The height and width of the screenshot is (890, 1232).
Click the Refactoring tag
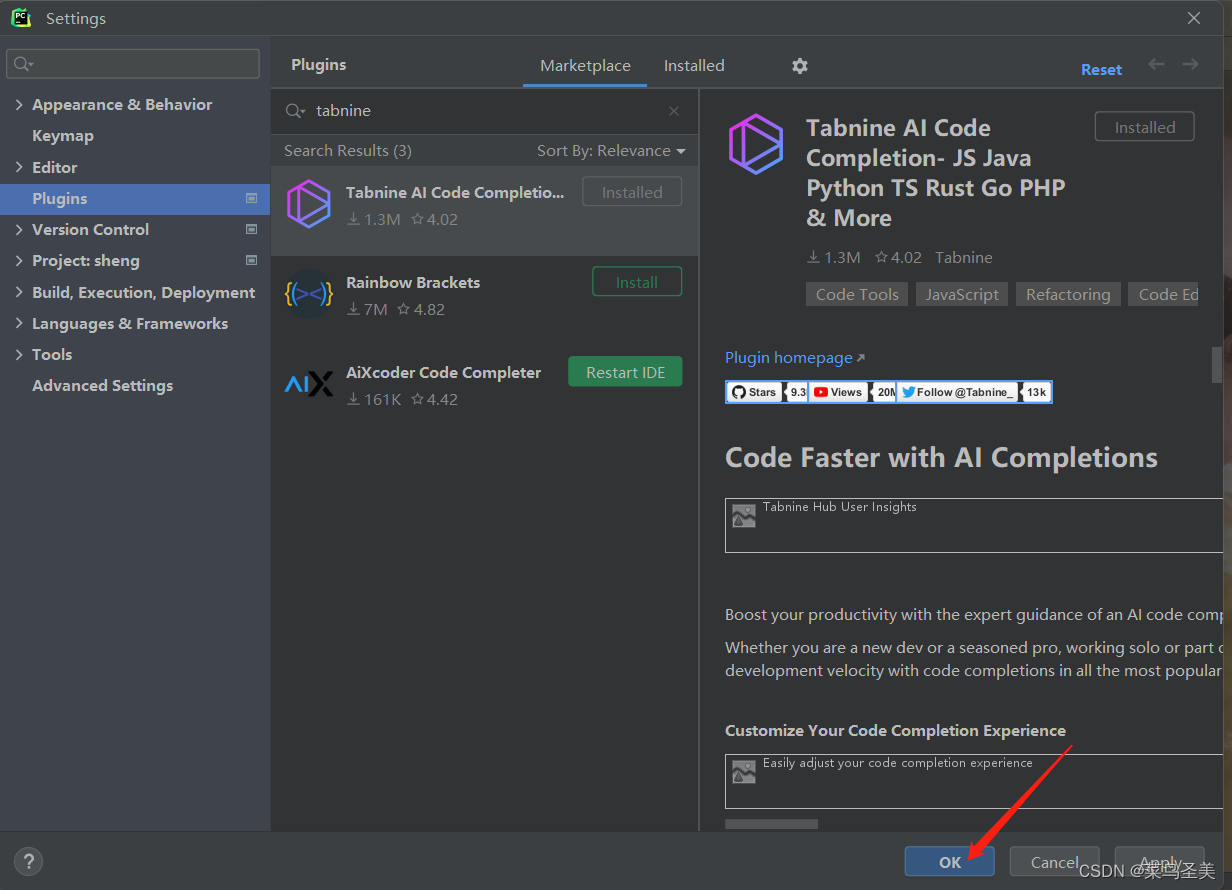pyautogui.click(x=1068, y=294)
